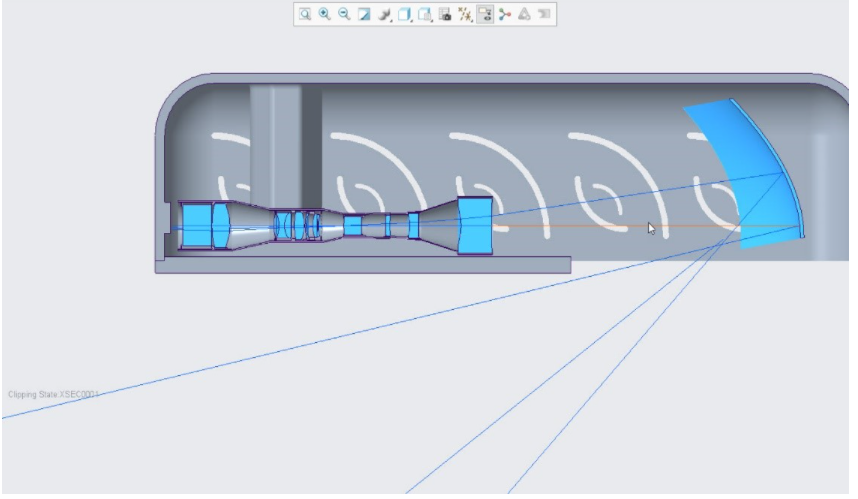Select the blue lens block at barrel's left end
The width and height of the screenshot is (858, 499).
pos(196,225)
